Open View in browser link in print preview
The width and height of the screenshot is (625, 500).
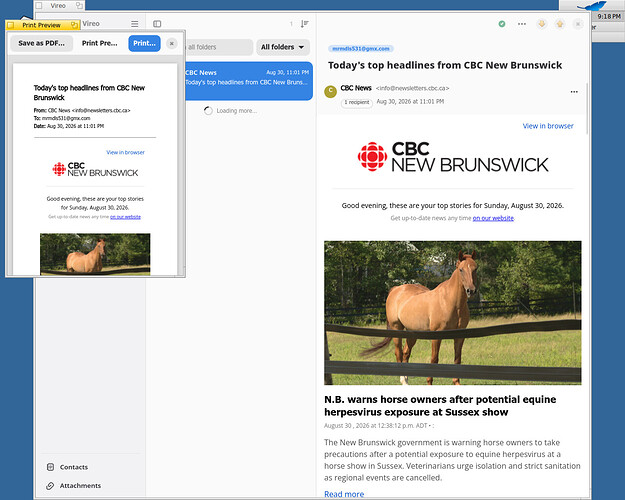tap(126, 152)
